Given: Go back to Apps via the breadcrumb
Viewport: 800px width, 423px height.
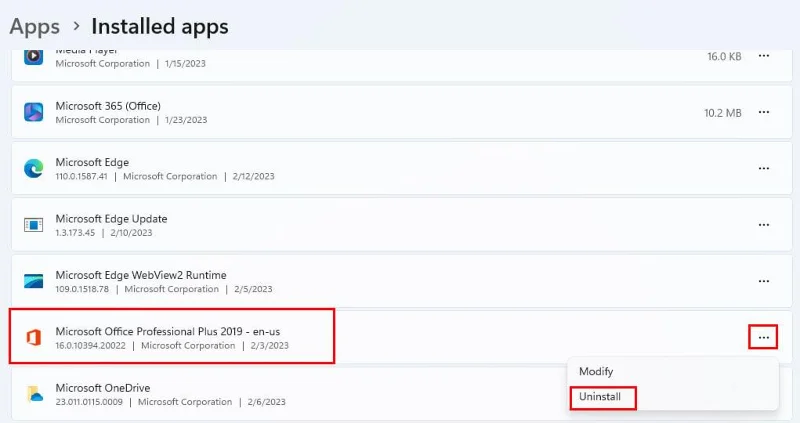Looking at the screenshot, I should (x=34, y=25).
